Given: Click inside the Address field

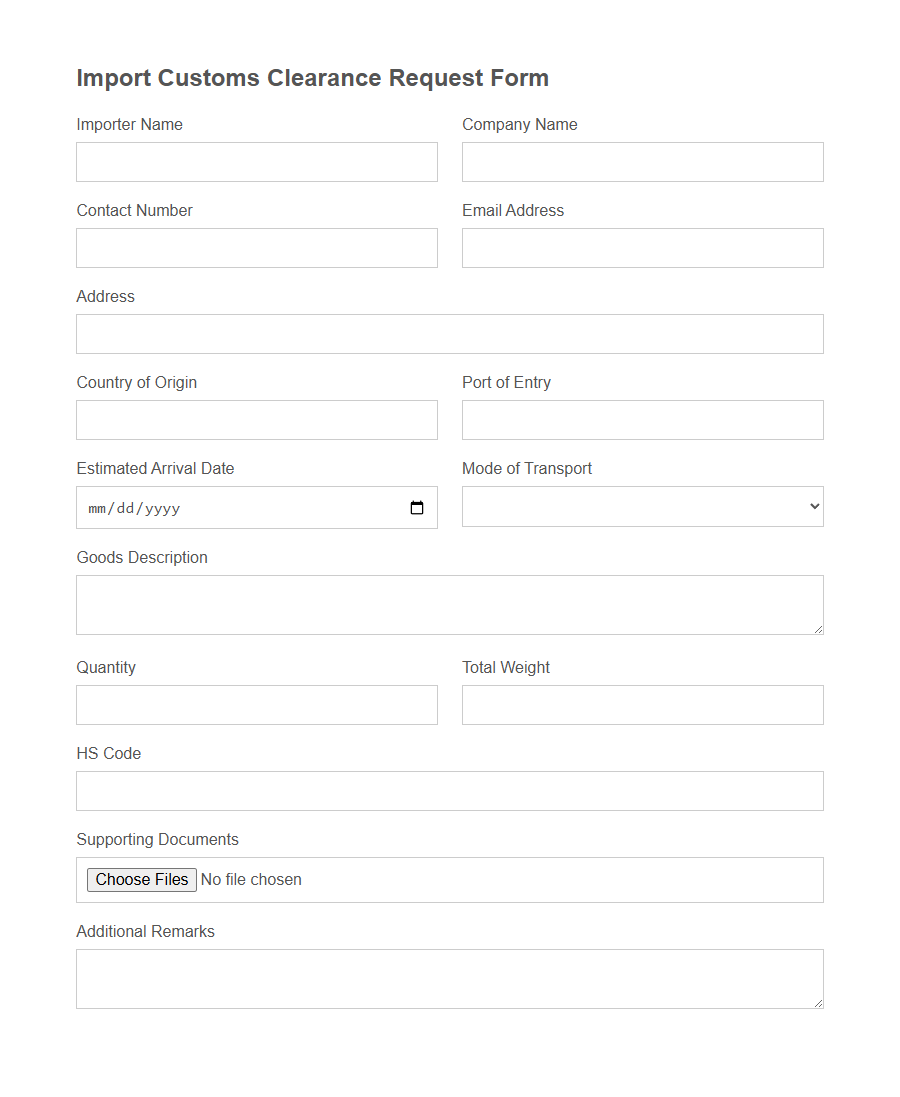Looking at the screenshot, I should pos(450,333).
